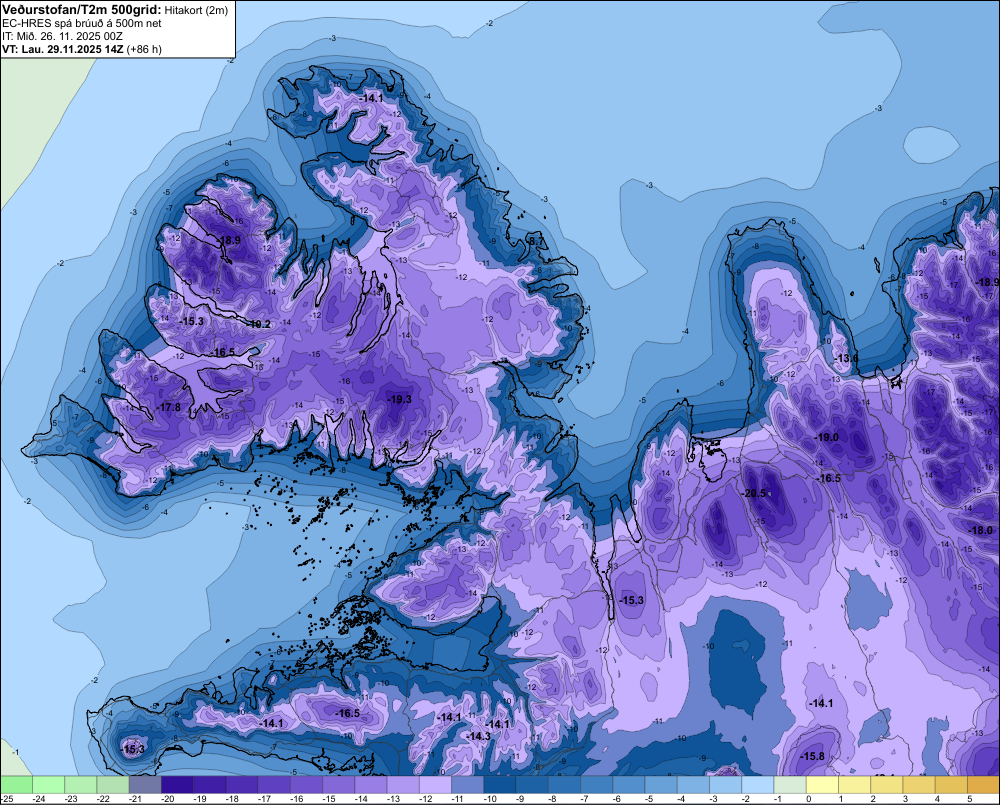Select the green -25 legend swatch
Image resolution: width=1000 pixels, height=805 pixels.
[17, 785]
